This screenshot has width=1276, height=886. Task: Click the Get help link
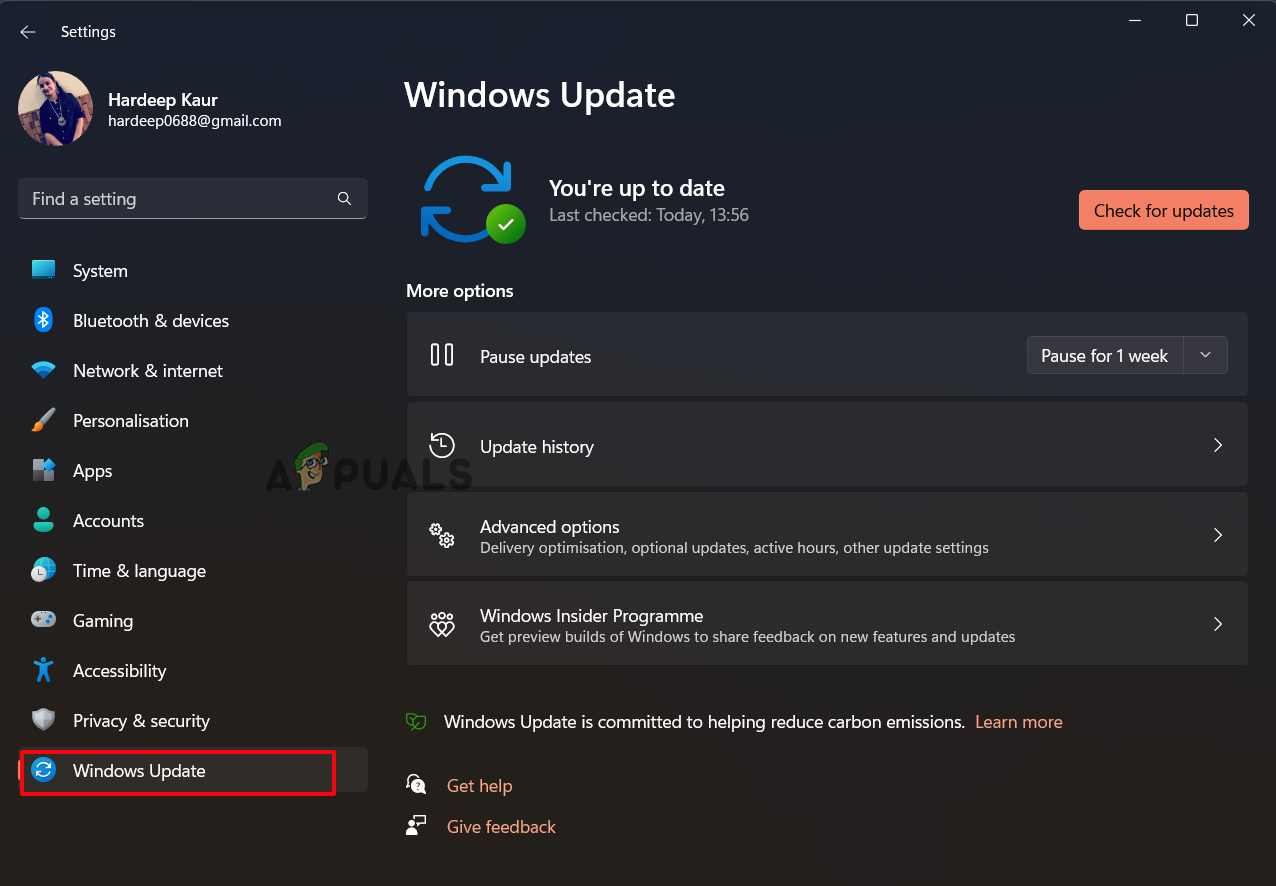coord(479,785)
